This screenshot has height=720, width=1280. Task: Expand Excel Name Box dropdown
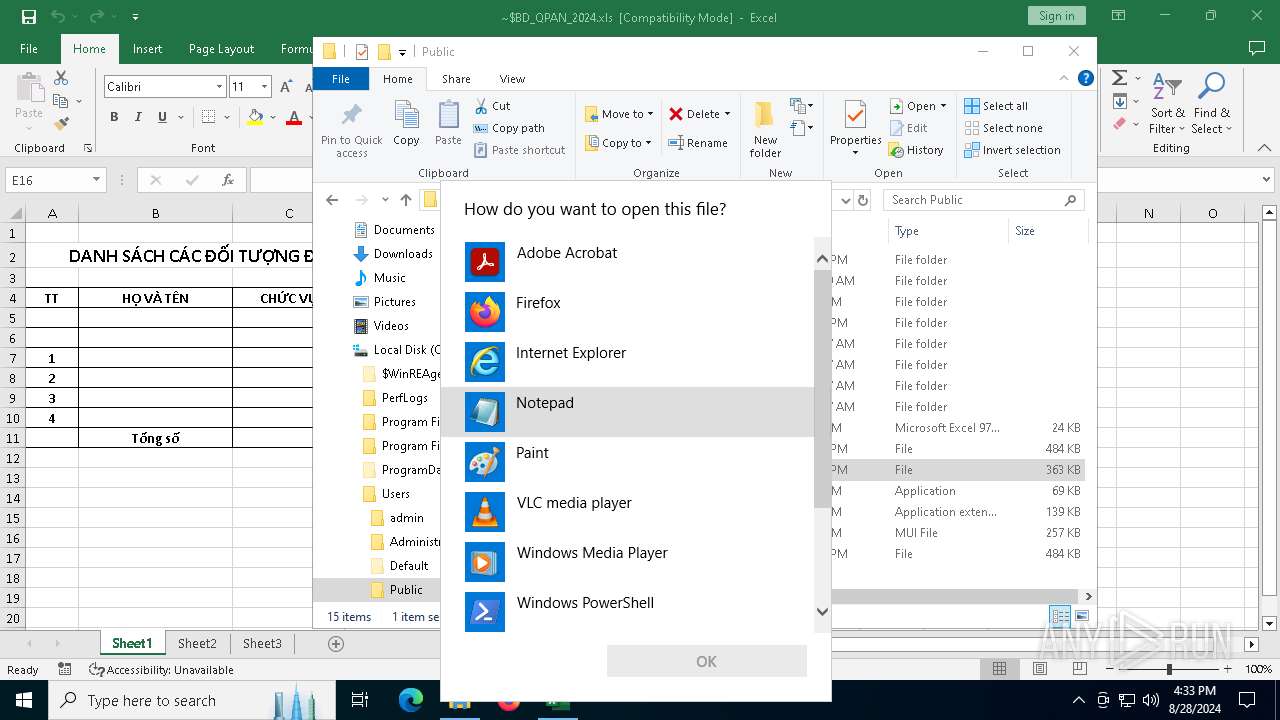pyautogui.click(x=97, y=180)
